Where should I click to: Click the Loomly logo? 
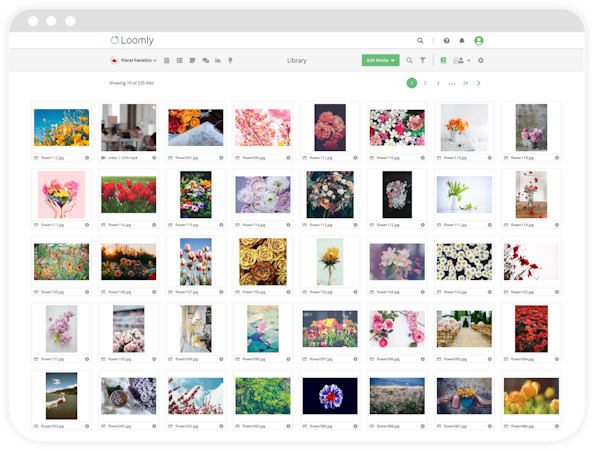132,40
